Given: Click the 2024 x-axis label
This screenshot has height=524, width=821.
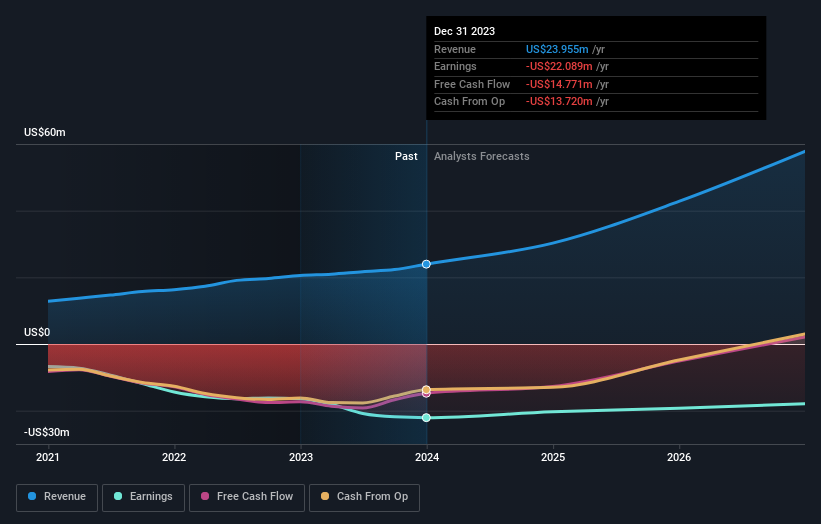Looking at the screenshot, I should tap(427, 458).
